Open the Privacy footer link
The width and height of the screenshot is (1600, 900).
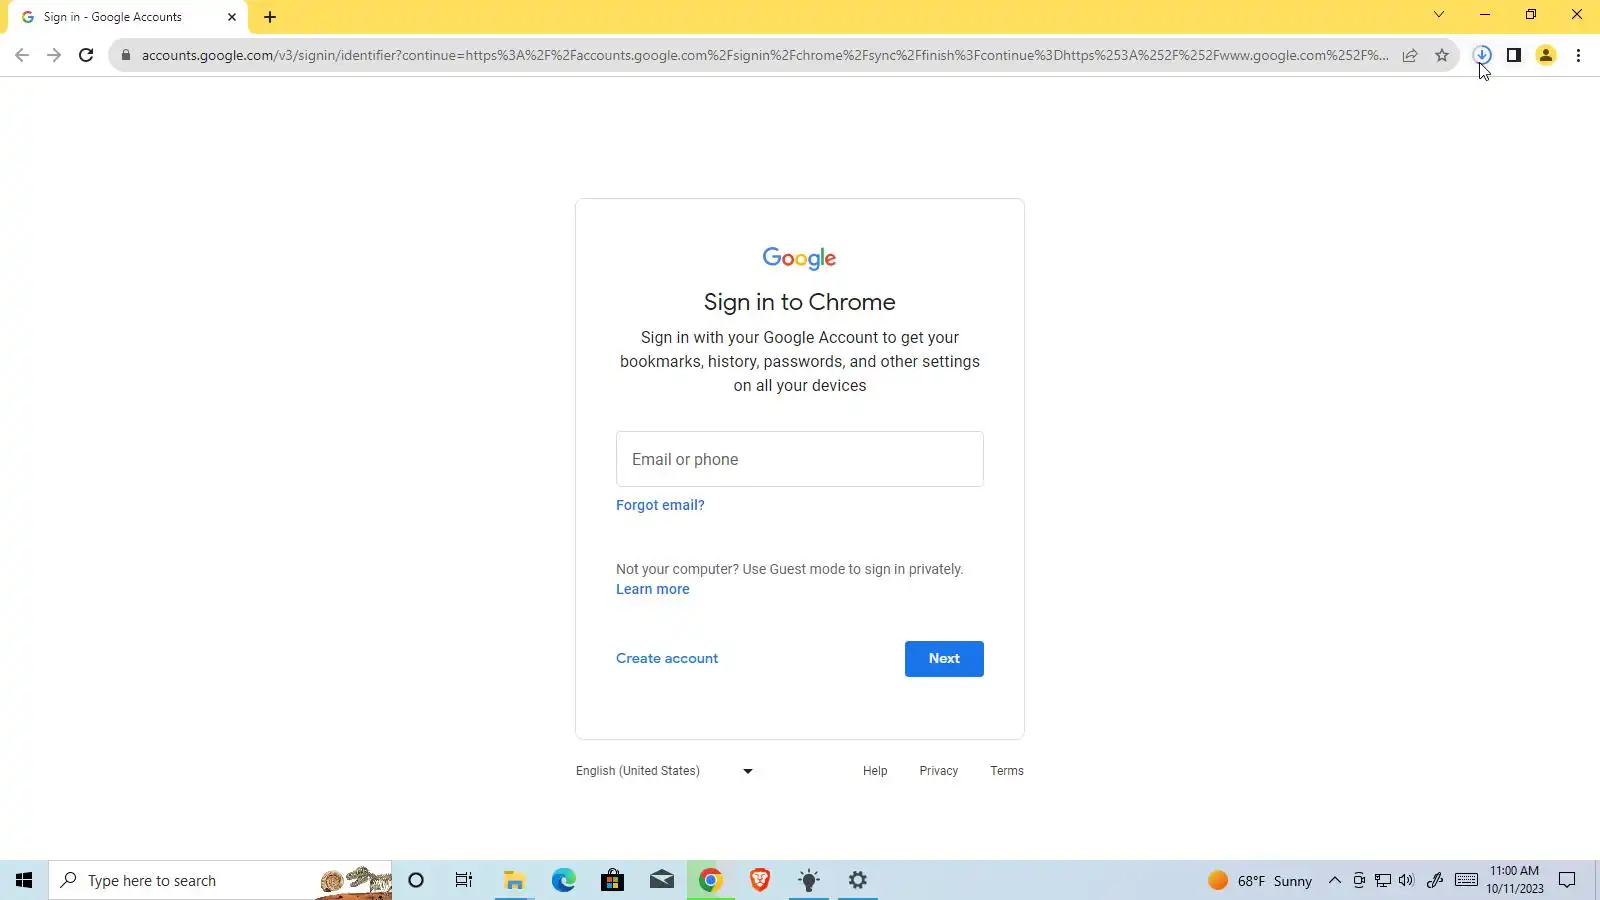click(938, 771)
